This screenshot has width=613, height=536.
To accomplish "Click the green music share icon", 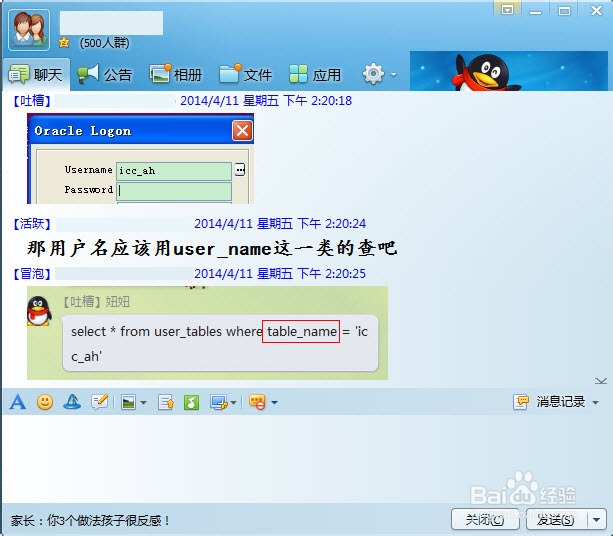I will coord(191,402).
